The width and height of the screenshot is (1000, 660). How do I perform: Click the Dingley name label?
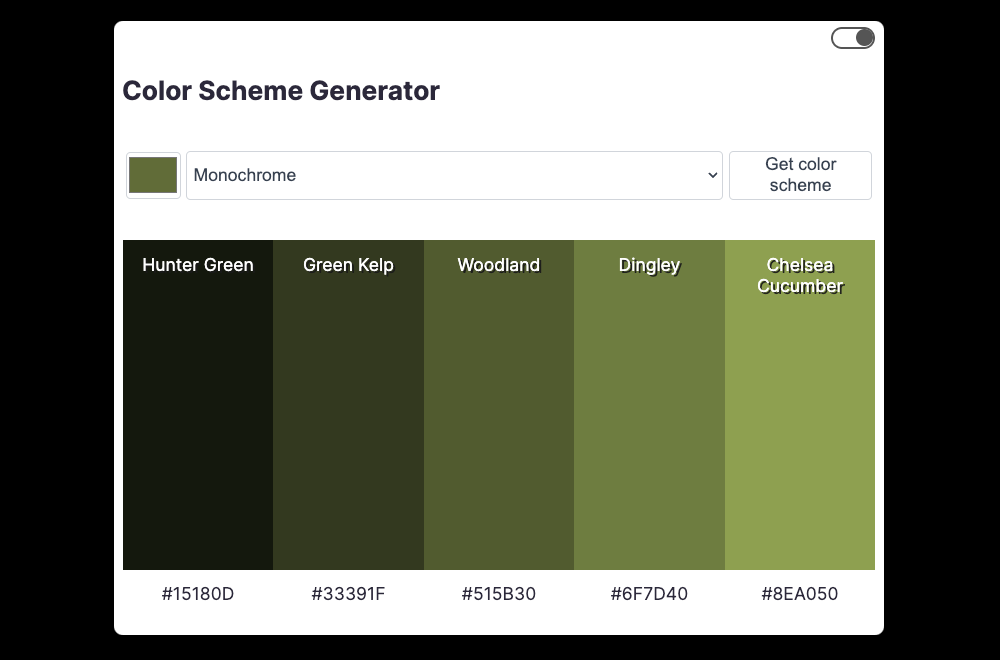tap(649, 265)
